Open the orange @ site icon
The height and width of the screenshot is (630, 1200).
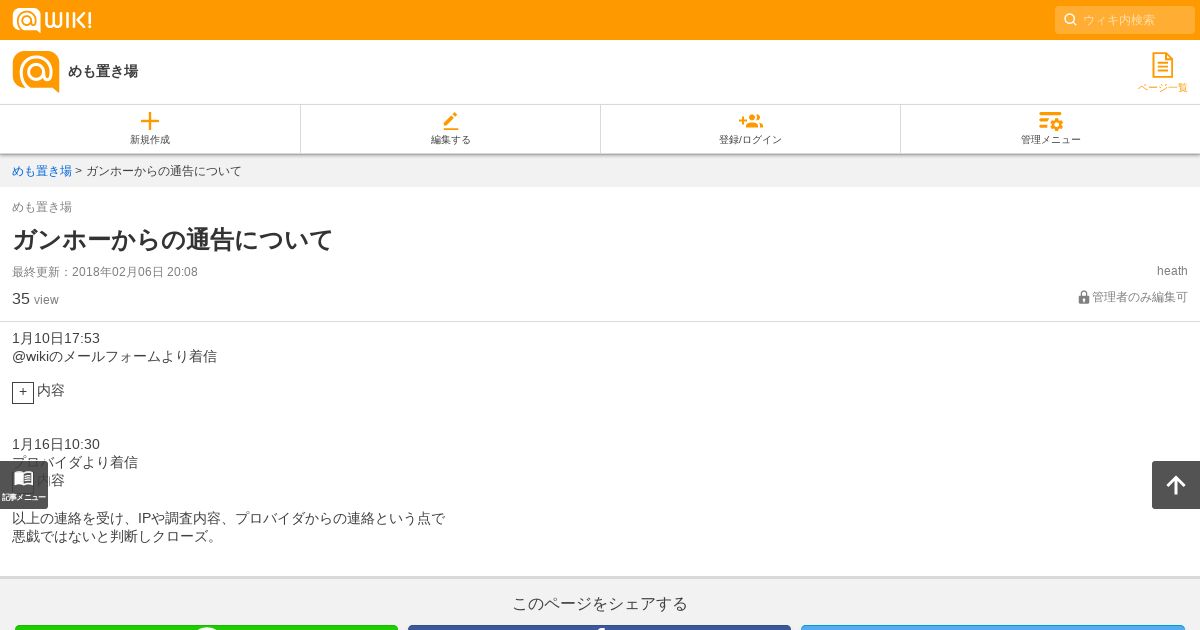pos(36,72)
